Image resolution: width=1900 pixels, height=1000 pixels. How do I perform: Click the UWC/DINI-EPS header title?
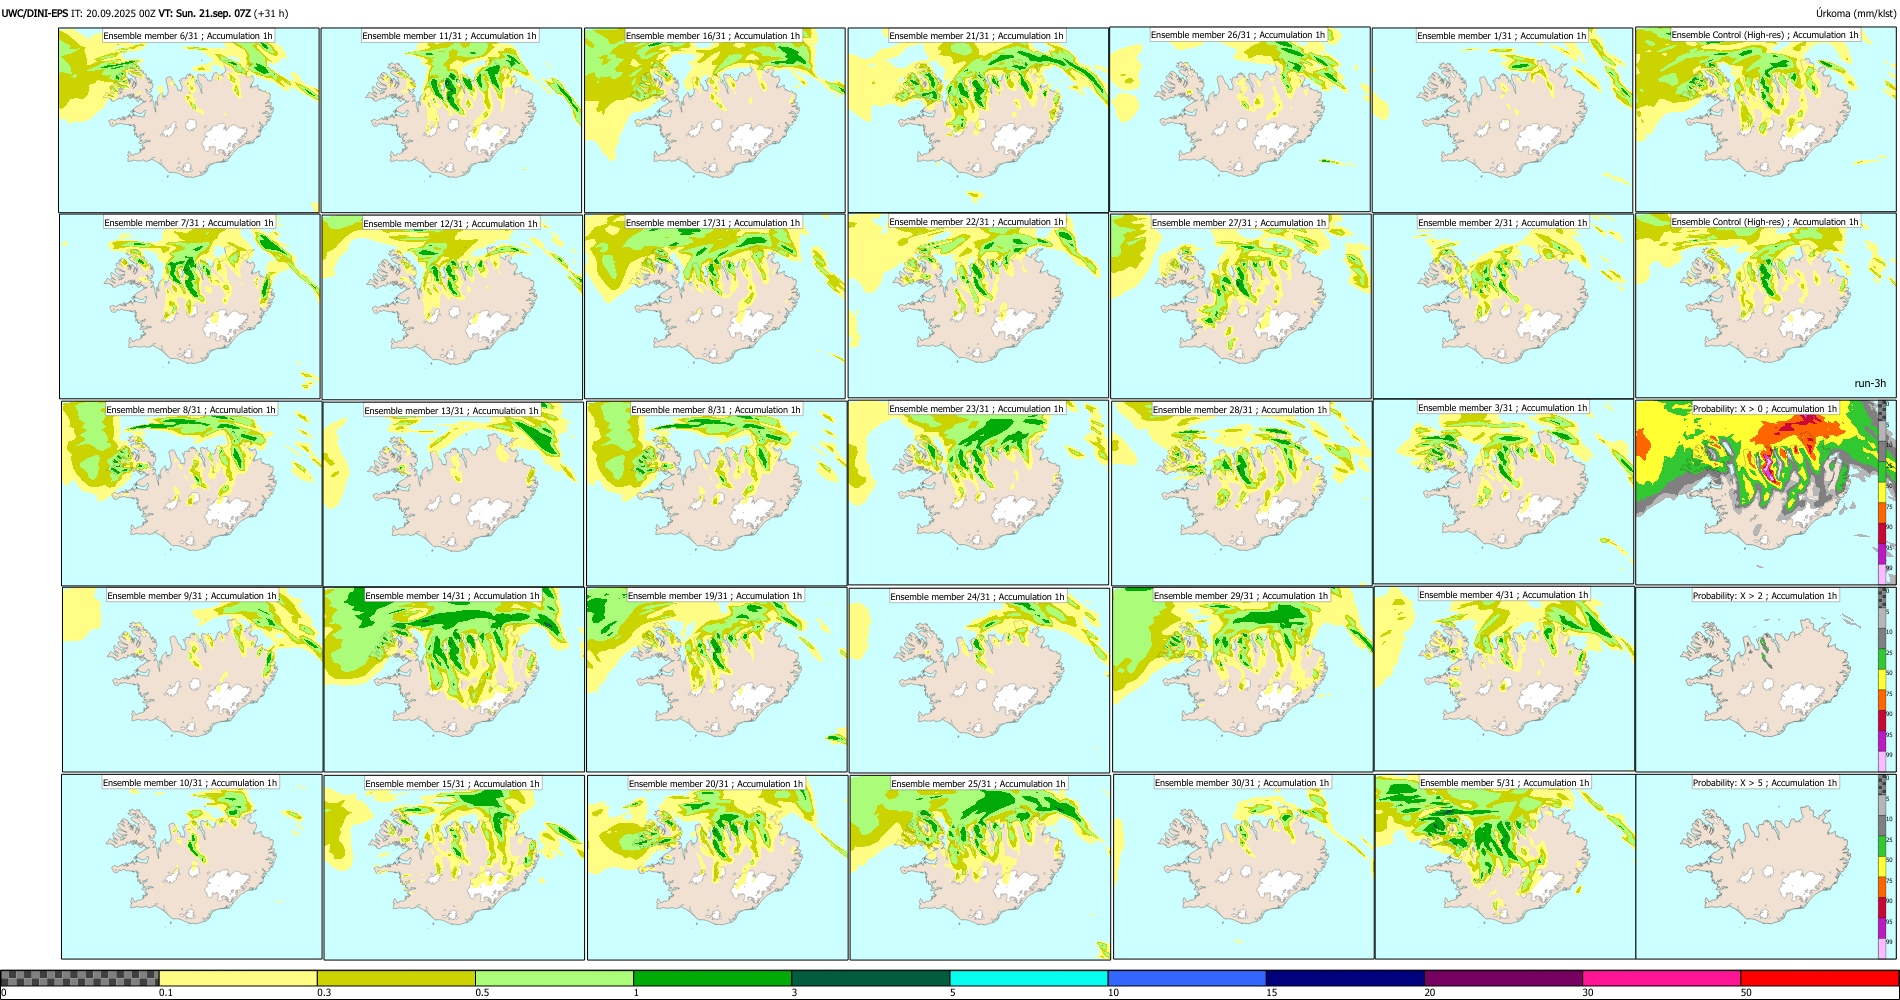(35, 13)
